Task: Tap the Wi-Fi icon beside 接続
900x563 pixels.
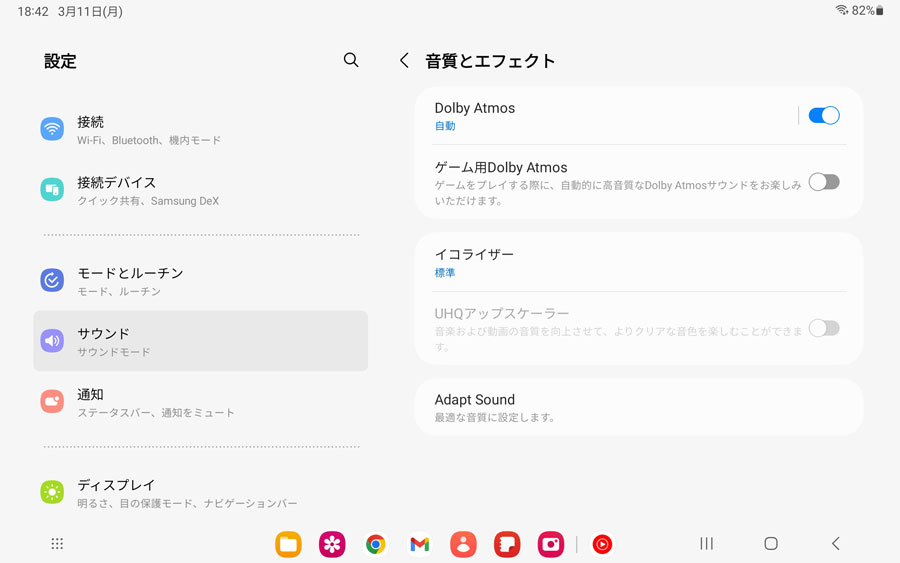Action: pyautogui.click(x=52, y=129)
